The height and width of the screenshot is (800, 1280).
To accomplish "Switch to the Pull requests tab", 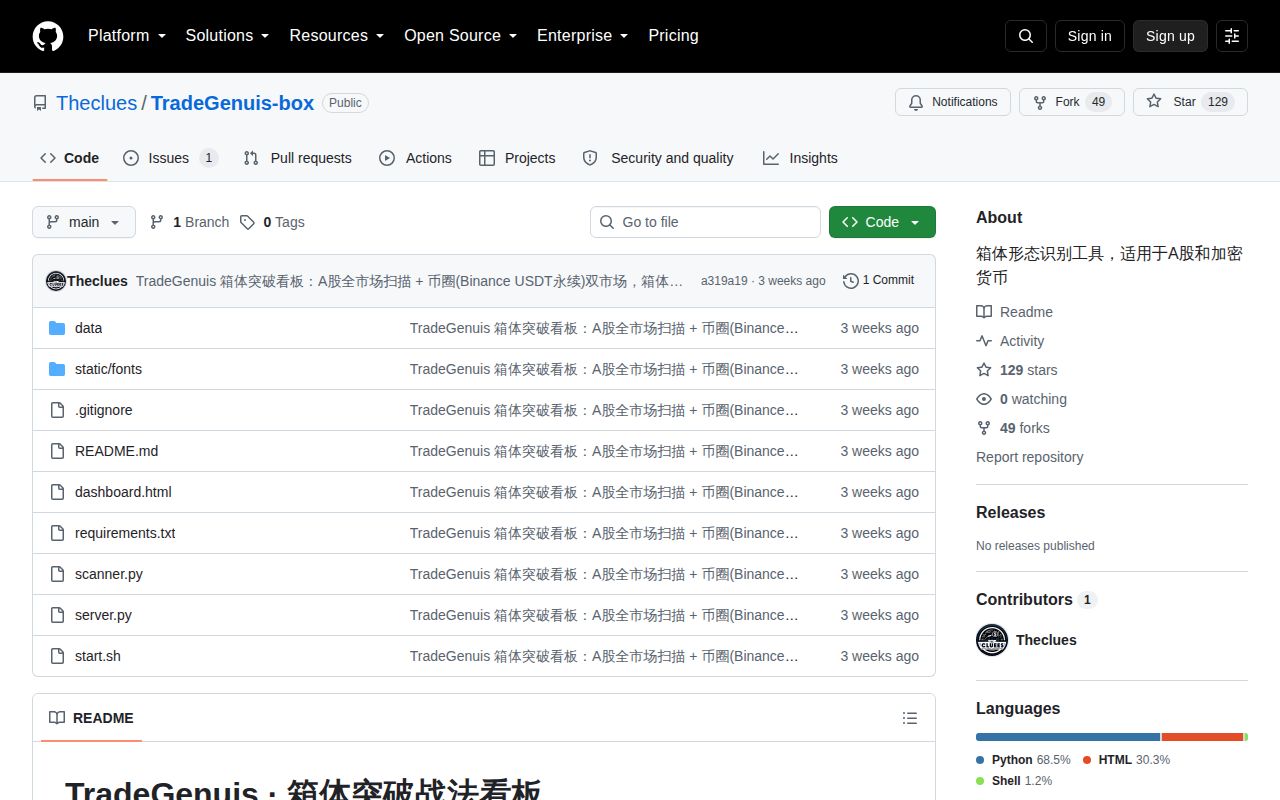I will (297, 158).
